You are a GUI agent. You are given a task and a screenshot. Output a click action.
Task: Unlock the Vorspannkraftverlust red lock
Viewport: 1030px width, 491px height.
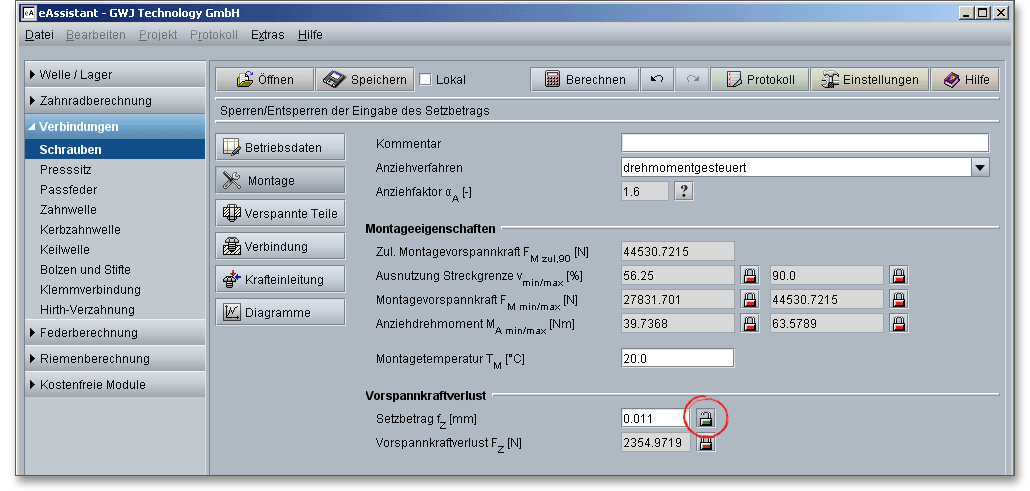click(x=704, y=443)
